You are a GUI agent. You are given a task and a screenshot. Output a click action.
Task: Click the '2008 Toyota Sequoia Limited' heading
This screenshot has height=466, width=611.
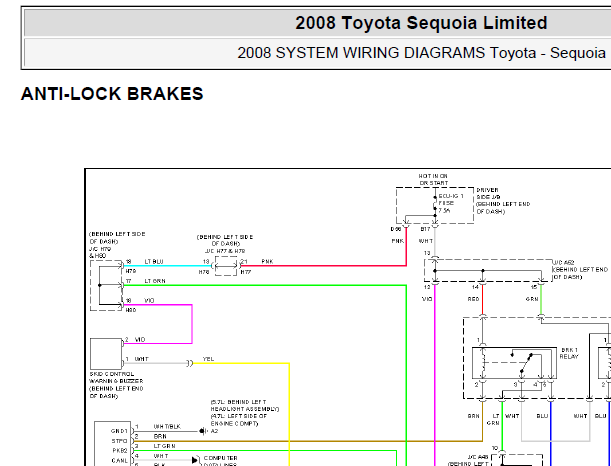[x=421, y=23]
